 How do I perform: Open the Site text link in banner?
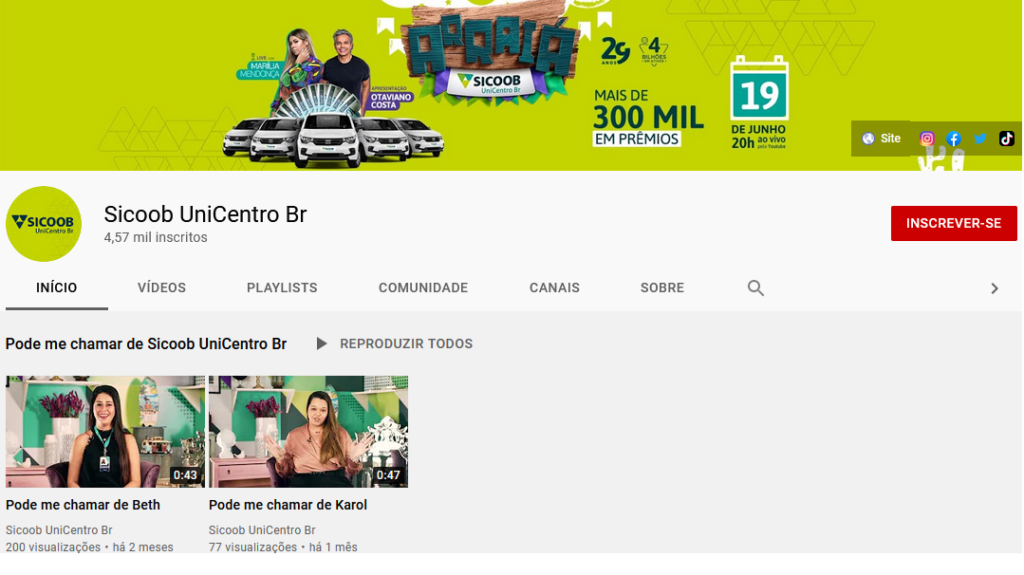[890, 139]
